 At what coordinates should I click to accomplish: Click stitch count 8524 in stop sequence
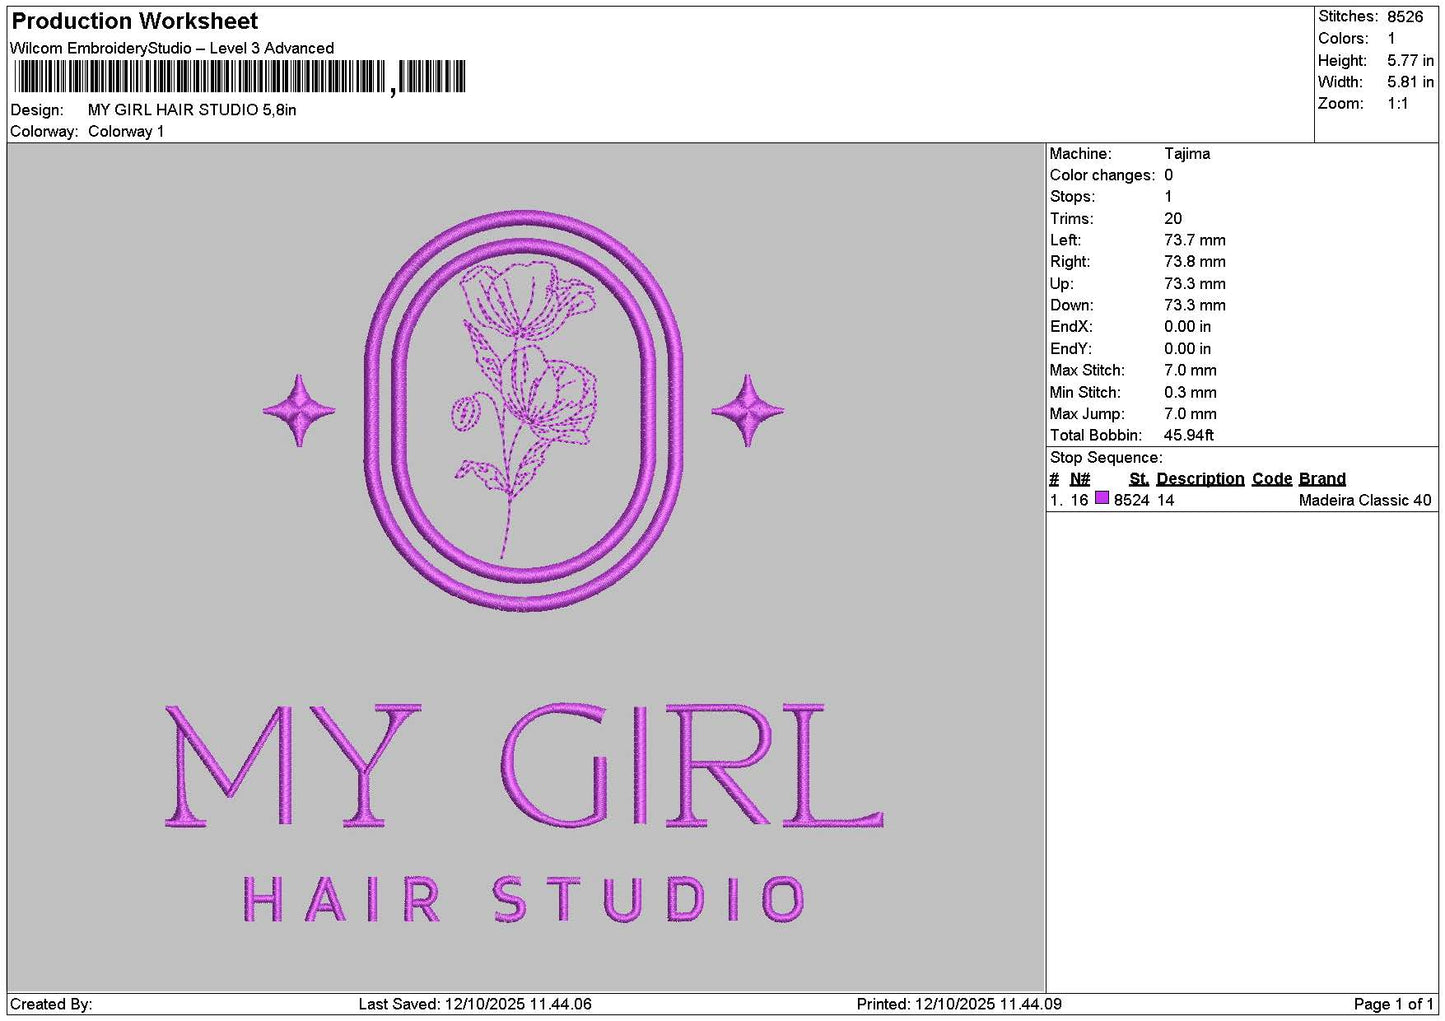point(1132,500)
